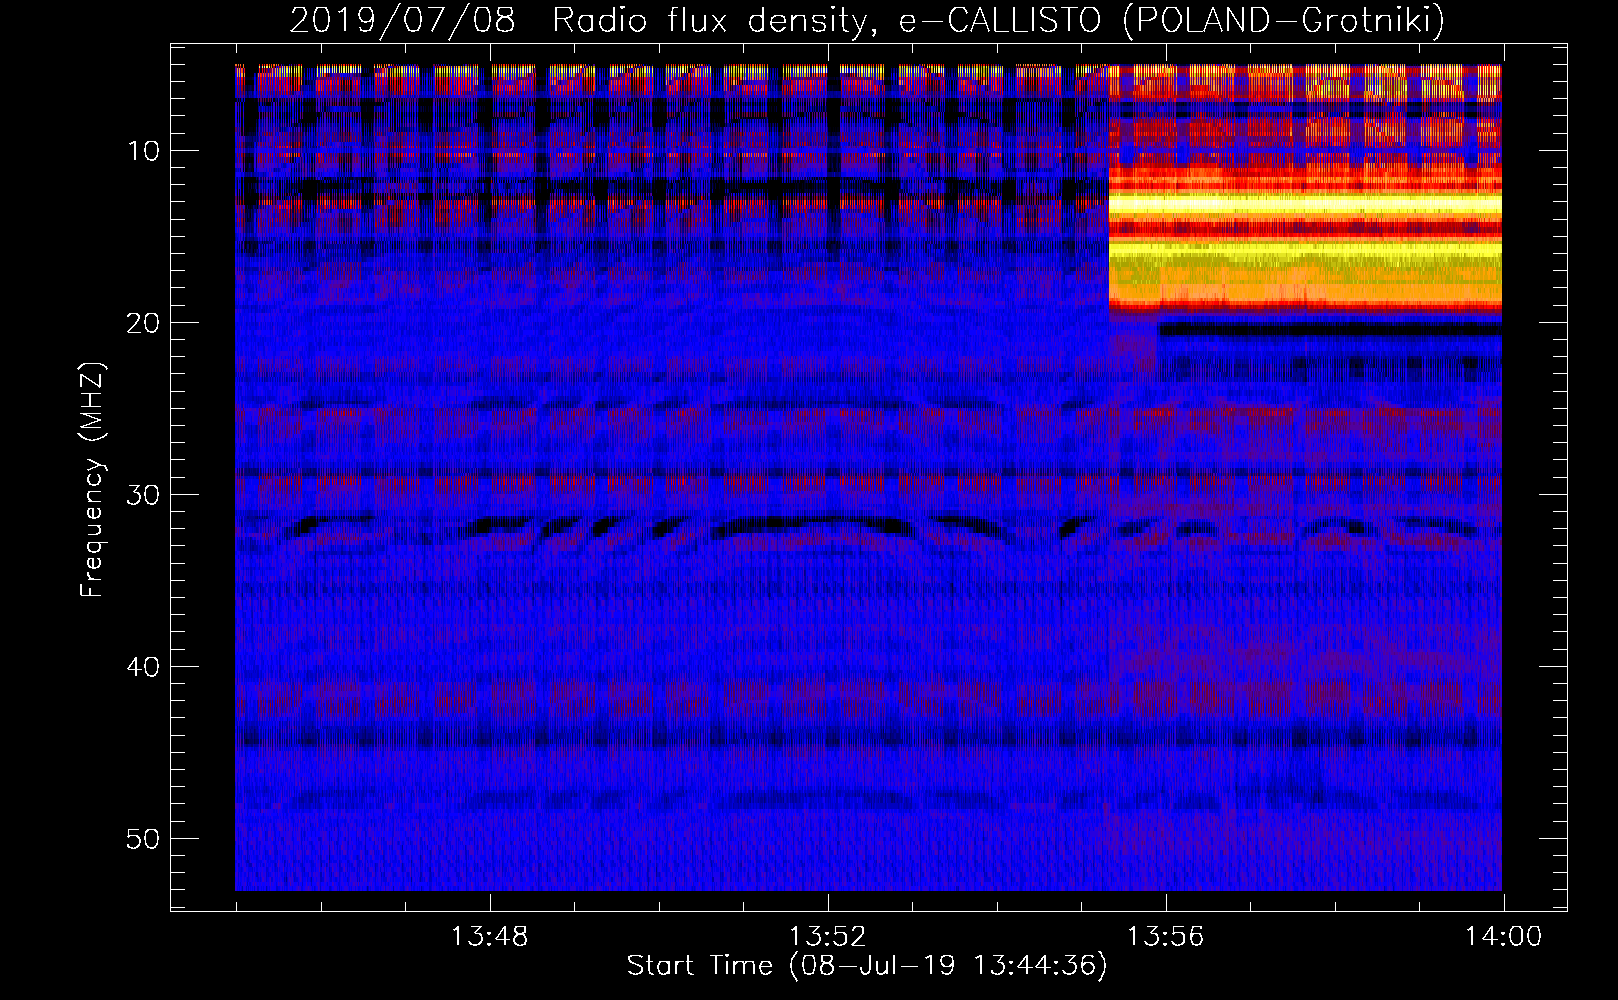This screenshot has width=1618, height=1000.
Task: Click the 40 MHz tick label
Action: click(144, 667)
